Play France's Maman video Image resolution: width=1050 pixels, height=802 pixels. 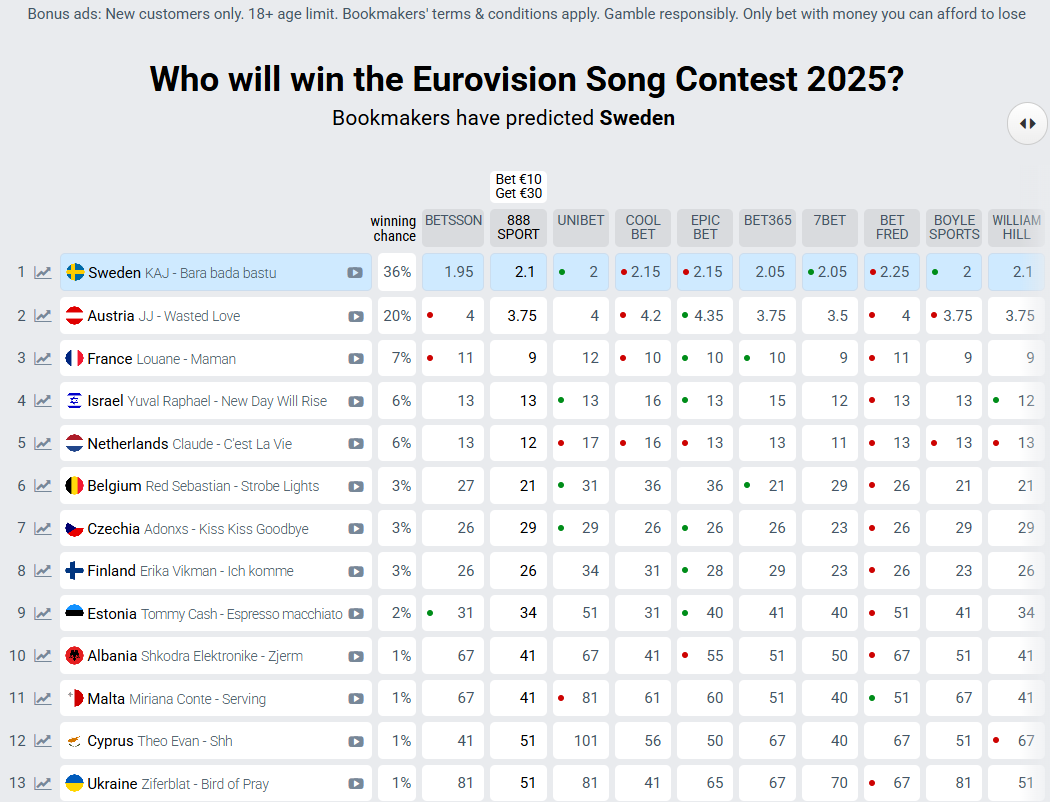pos(355,359)
